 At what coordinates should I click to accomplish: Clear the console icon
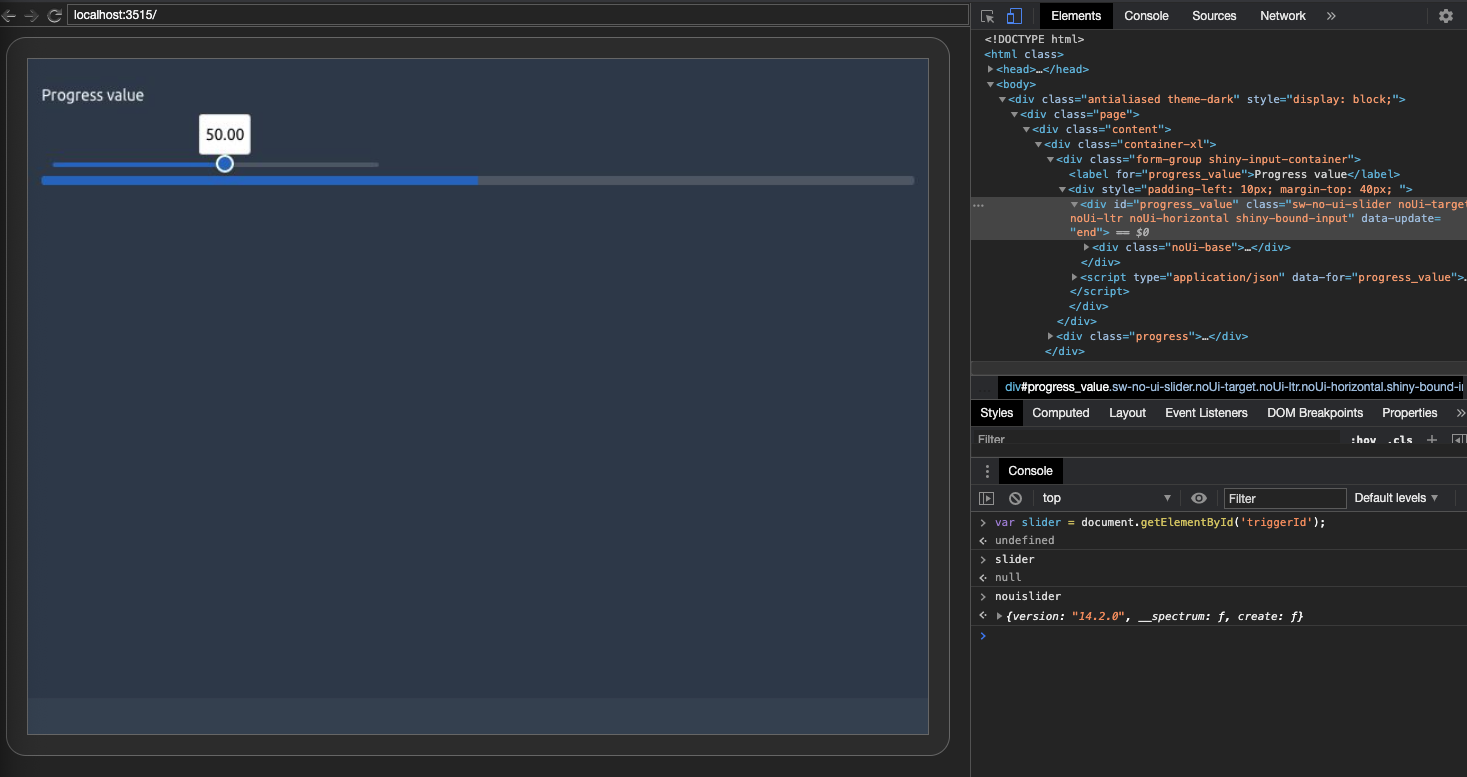pos(1015,498)
